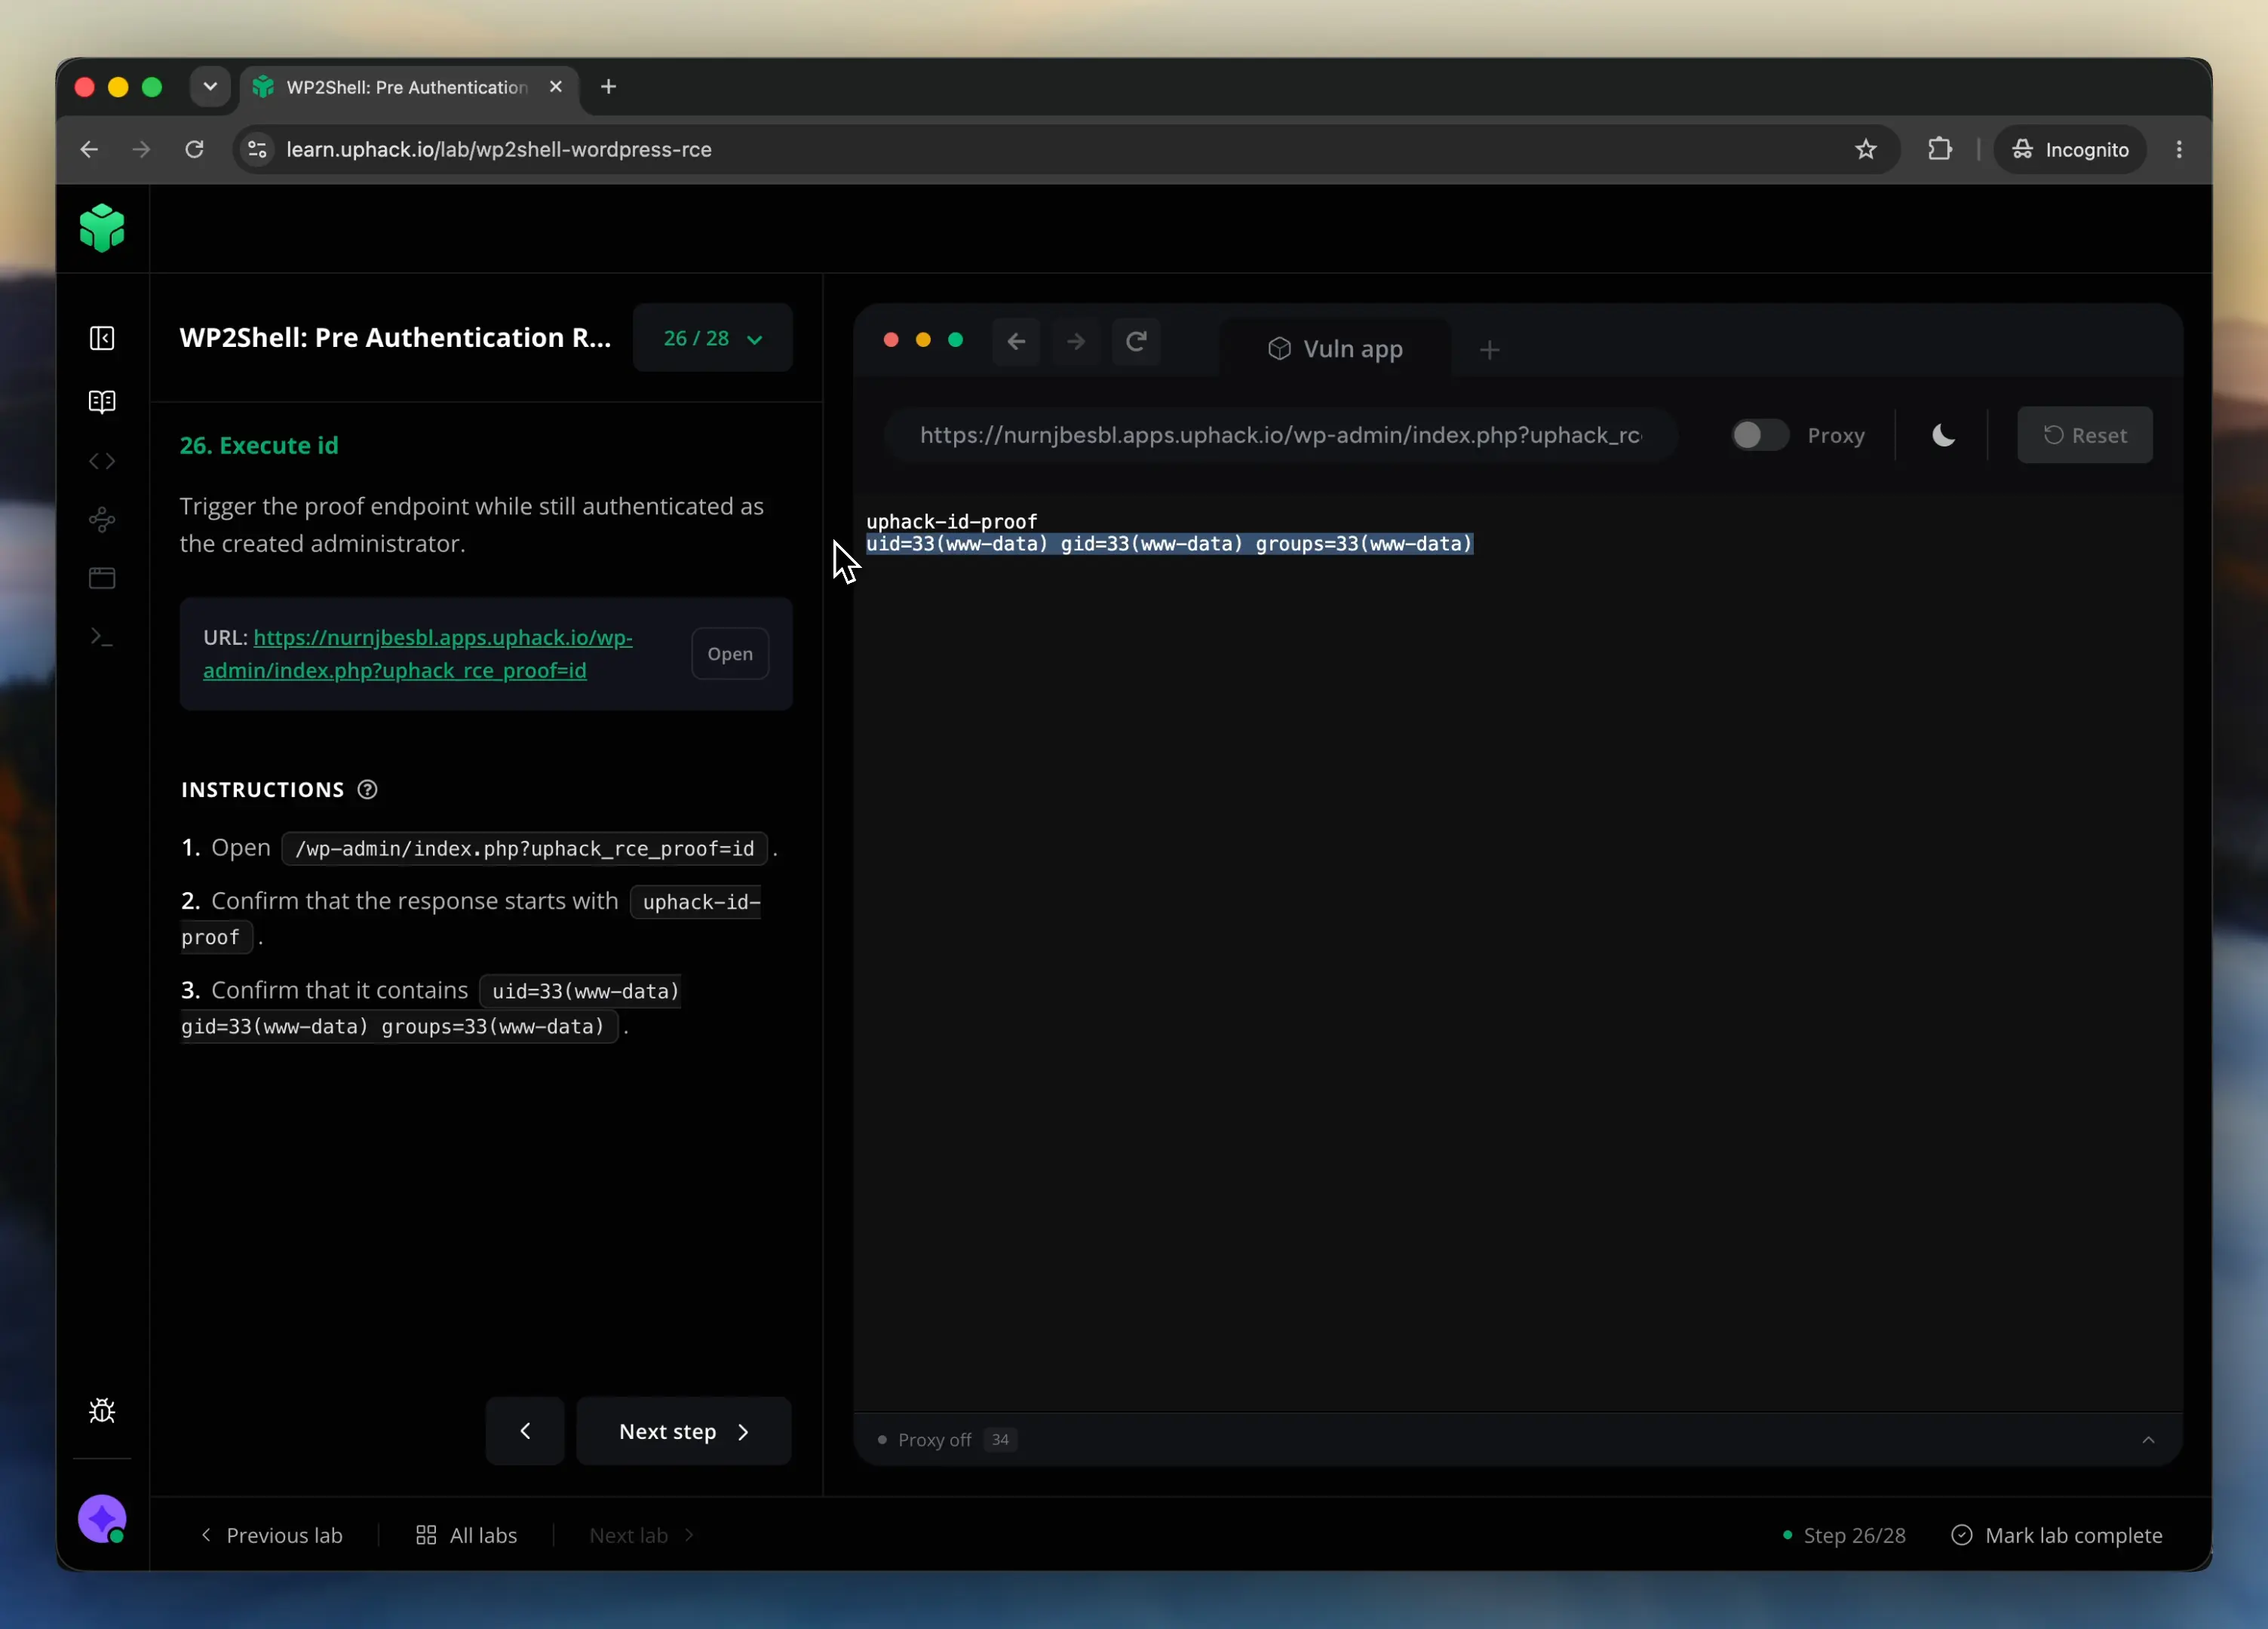
Task: Open All labs
Action: point(467,1535)
